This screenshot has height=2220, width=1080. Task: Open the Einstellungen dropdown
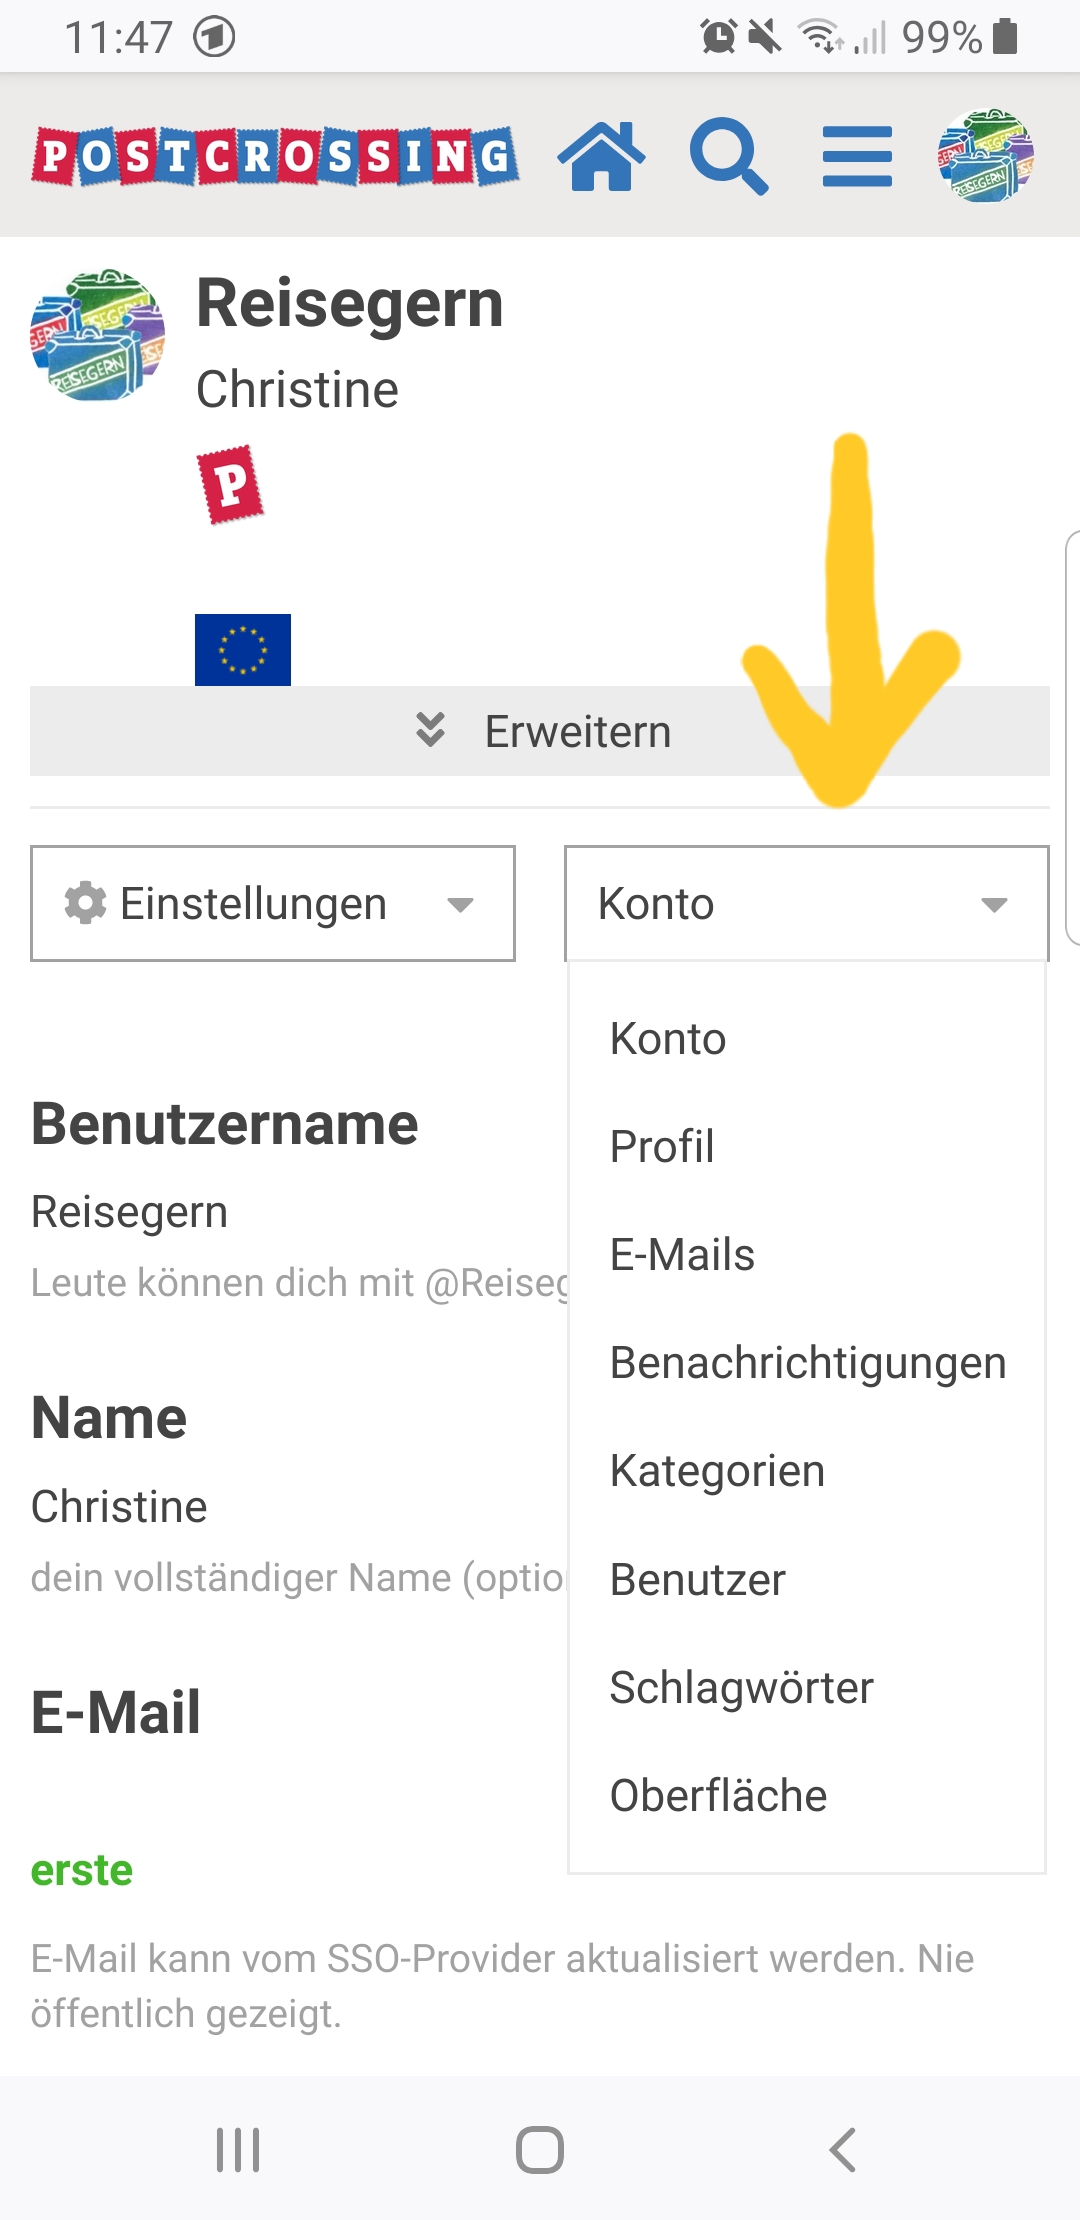tap(273, 904)
